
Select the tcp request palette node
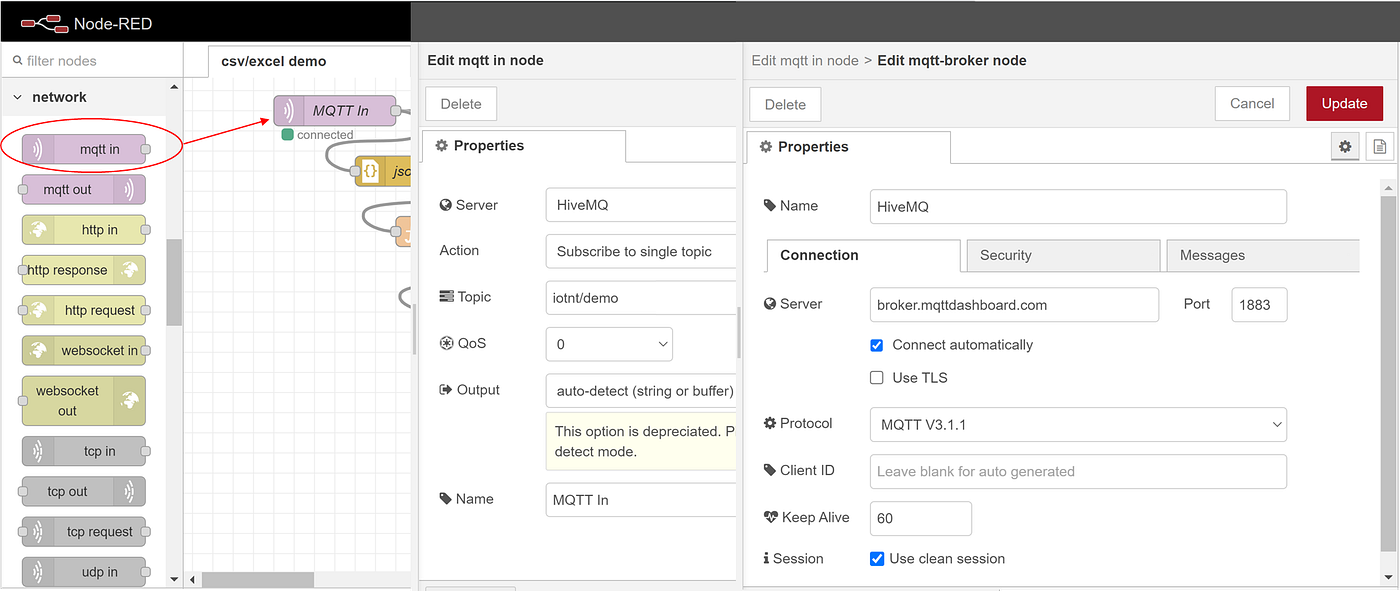[x=84, y=532]
